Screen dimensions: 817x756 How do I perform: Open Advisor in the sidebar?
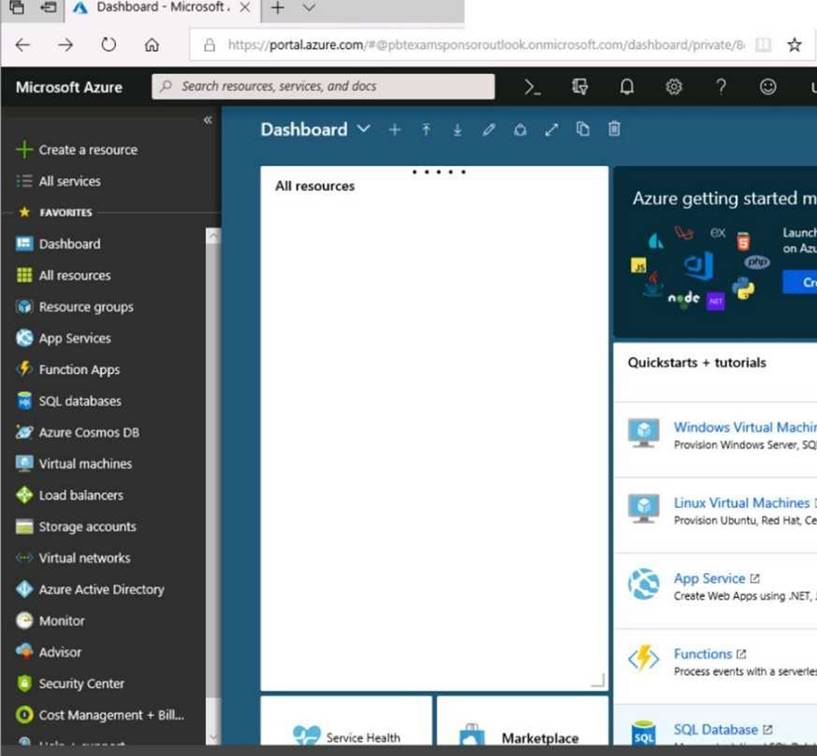tap(49, 652)
